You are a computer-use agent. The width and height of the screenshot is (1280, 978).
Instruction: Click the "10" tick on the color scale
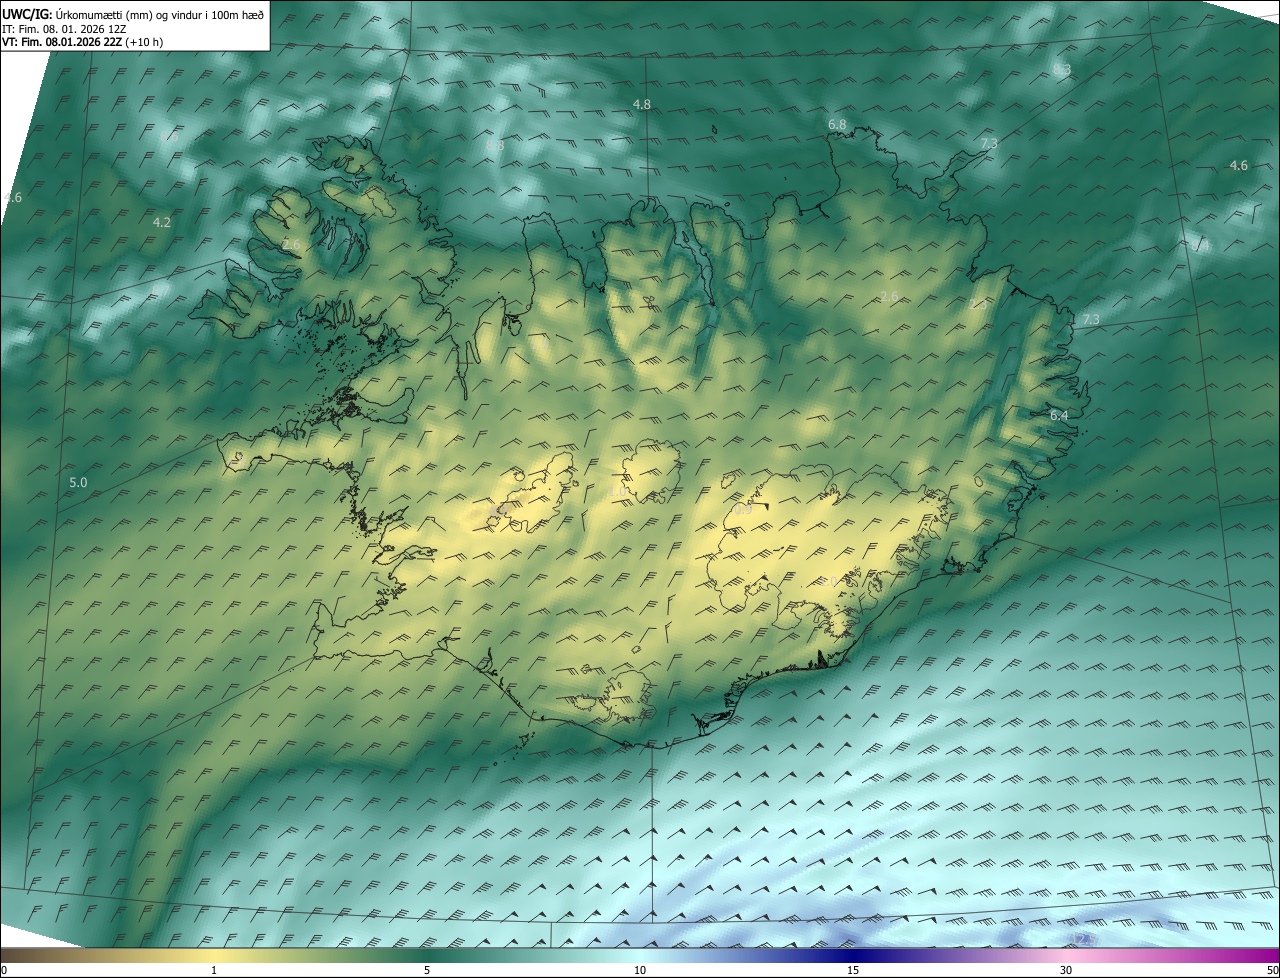[x=640, y=970]
